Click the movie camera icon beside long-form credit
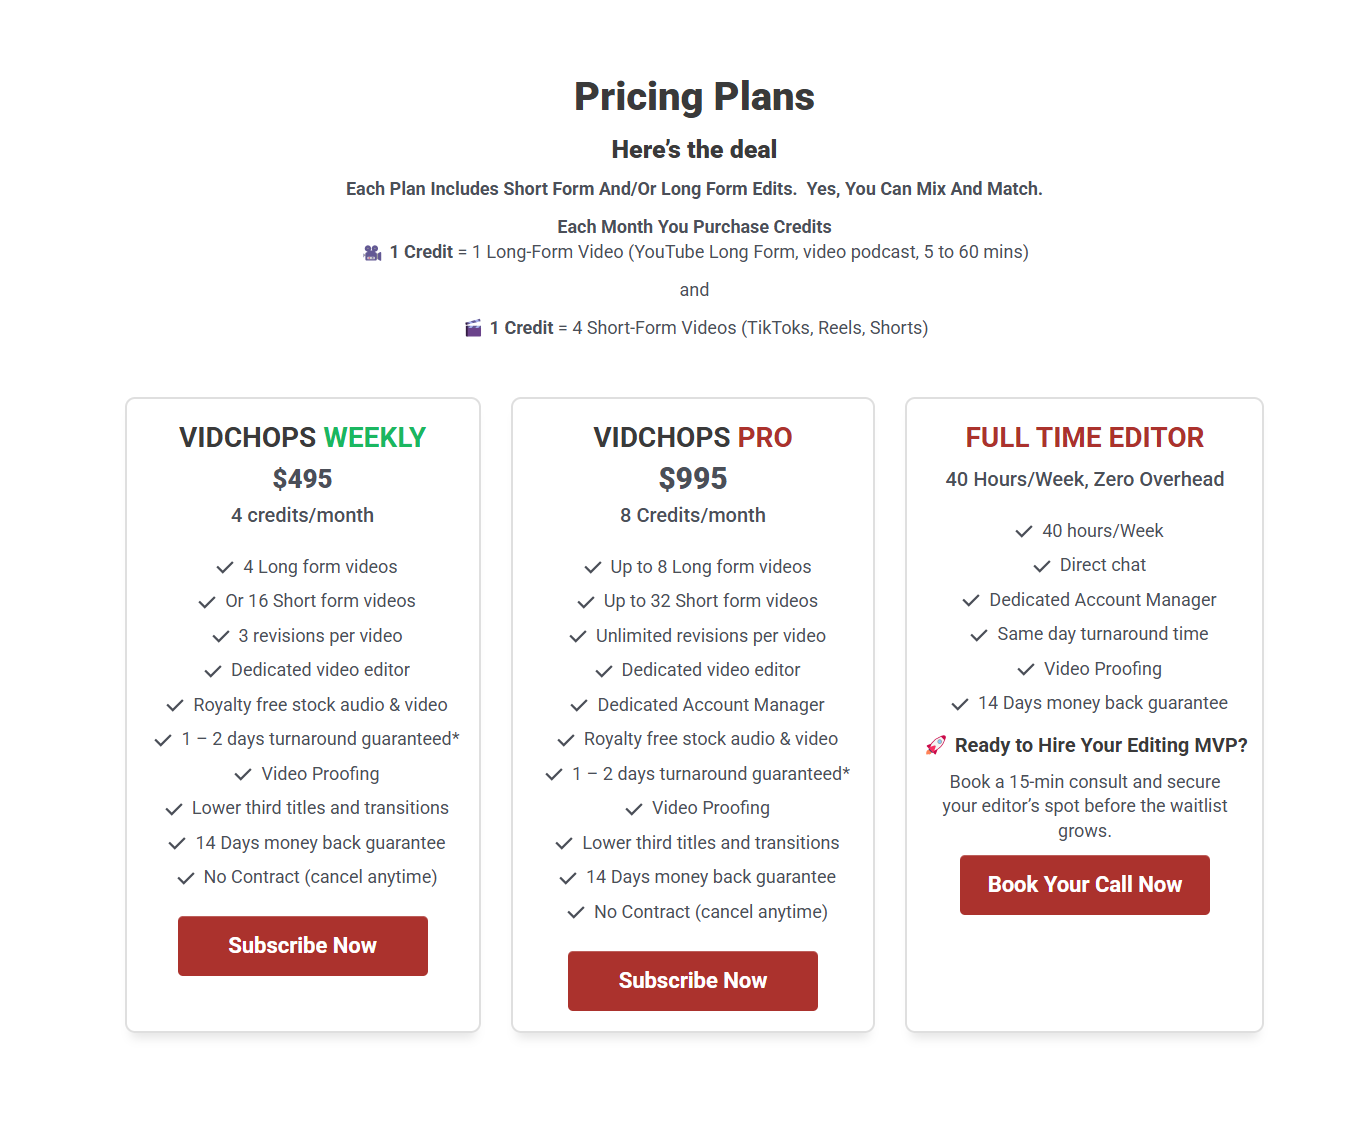1368x1144 pixels. coord(372,253)
